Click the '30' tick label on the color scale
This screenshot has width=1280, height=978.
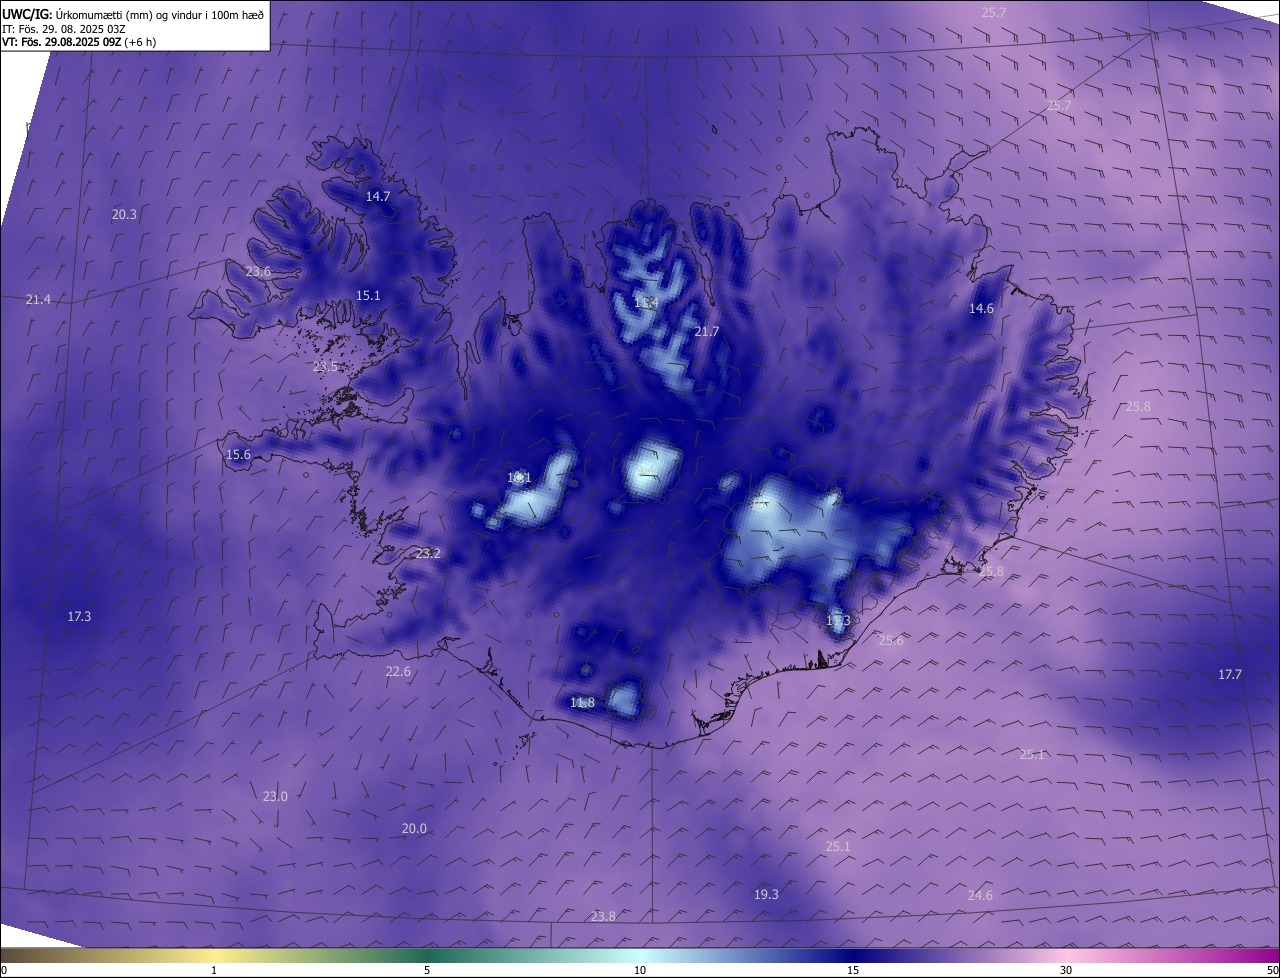click(1066, 970)
